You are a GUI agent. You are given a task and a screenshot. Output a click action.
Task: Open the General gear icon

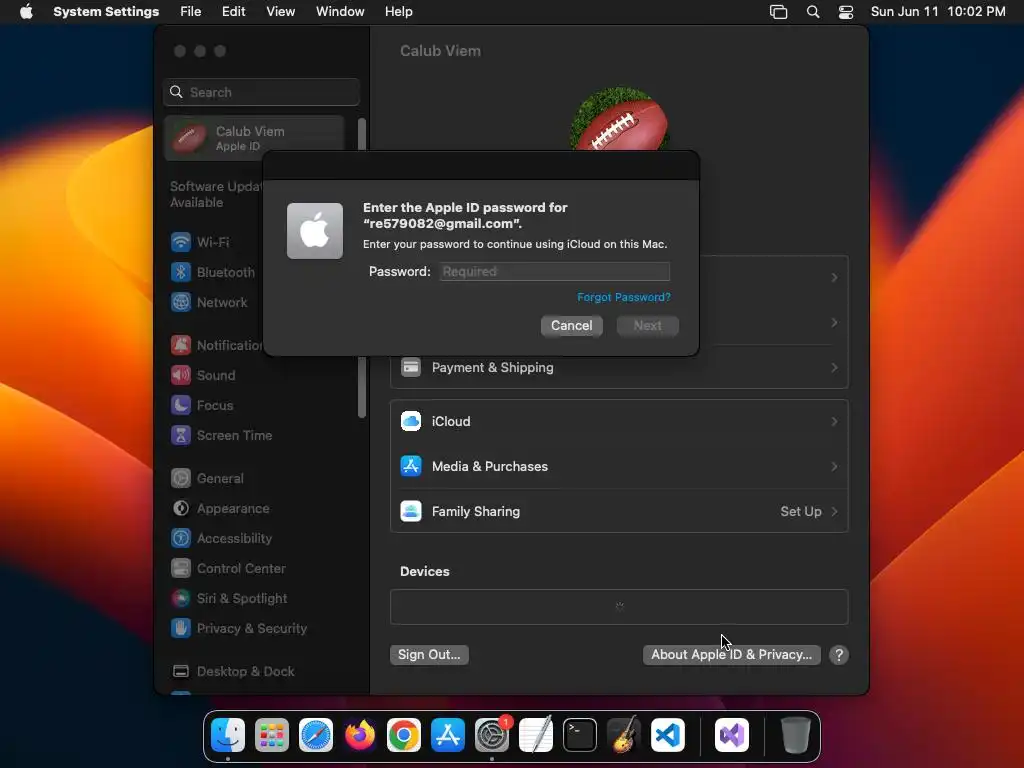click(181, 478)
